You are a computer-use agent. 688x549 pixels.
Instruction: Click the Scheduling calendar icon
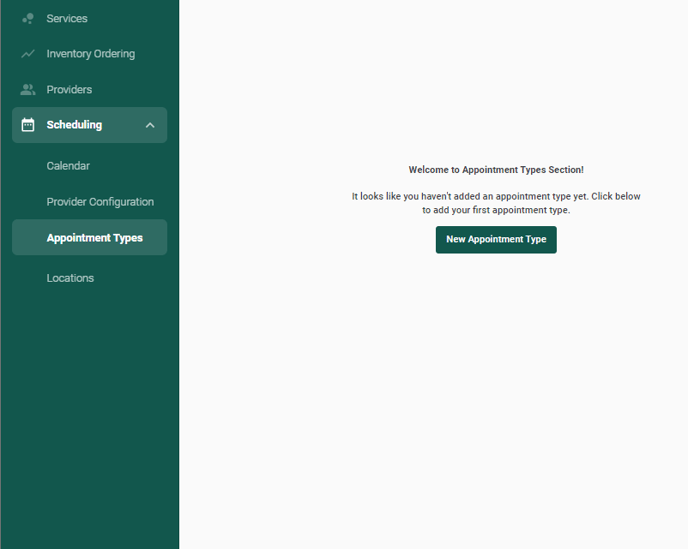tap(28, 125)
